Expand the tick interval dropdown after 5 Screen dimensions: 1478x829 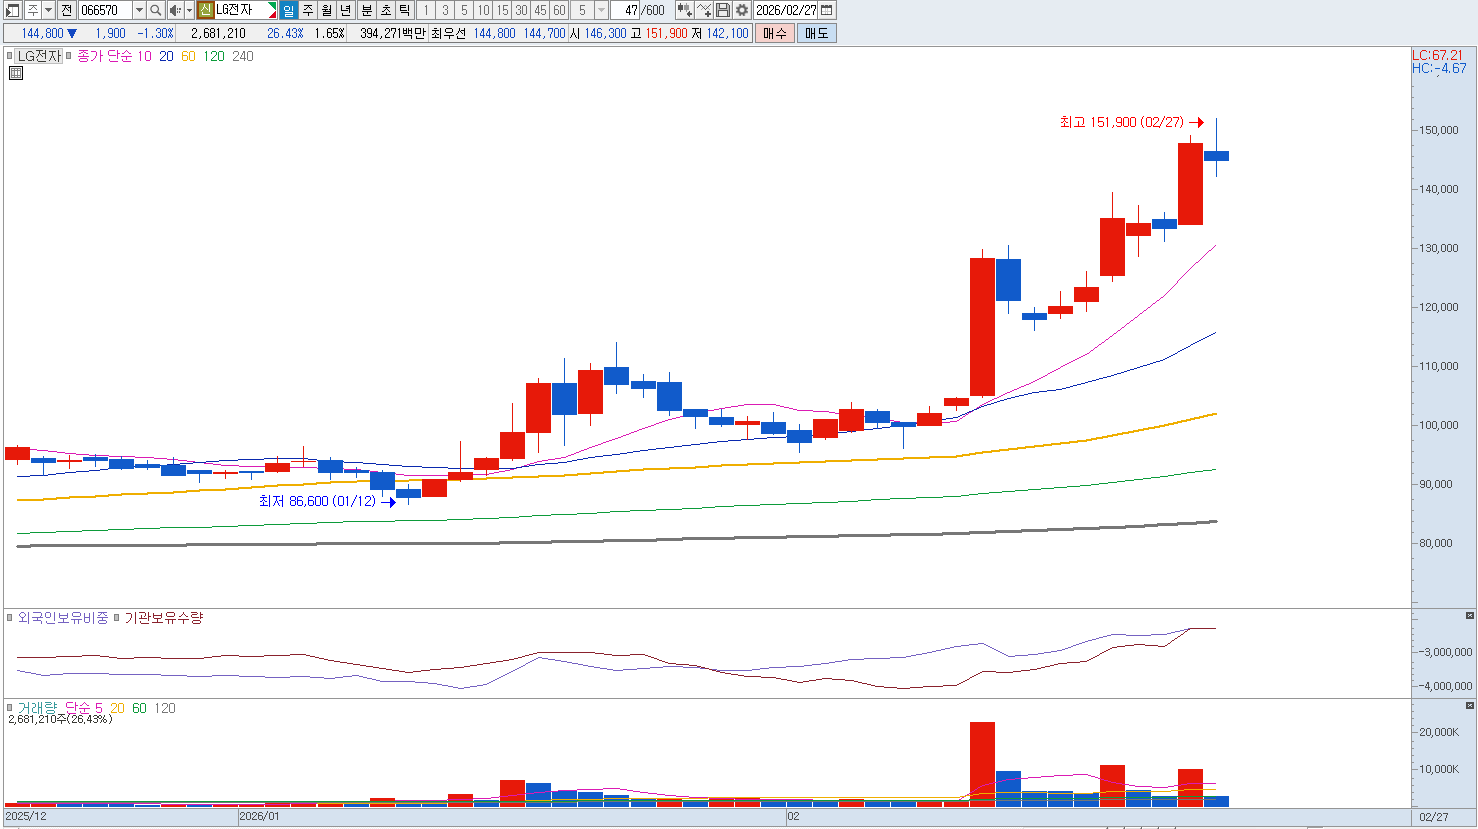(x=601, y=10)
